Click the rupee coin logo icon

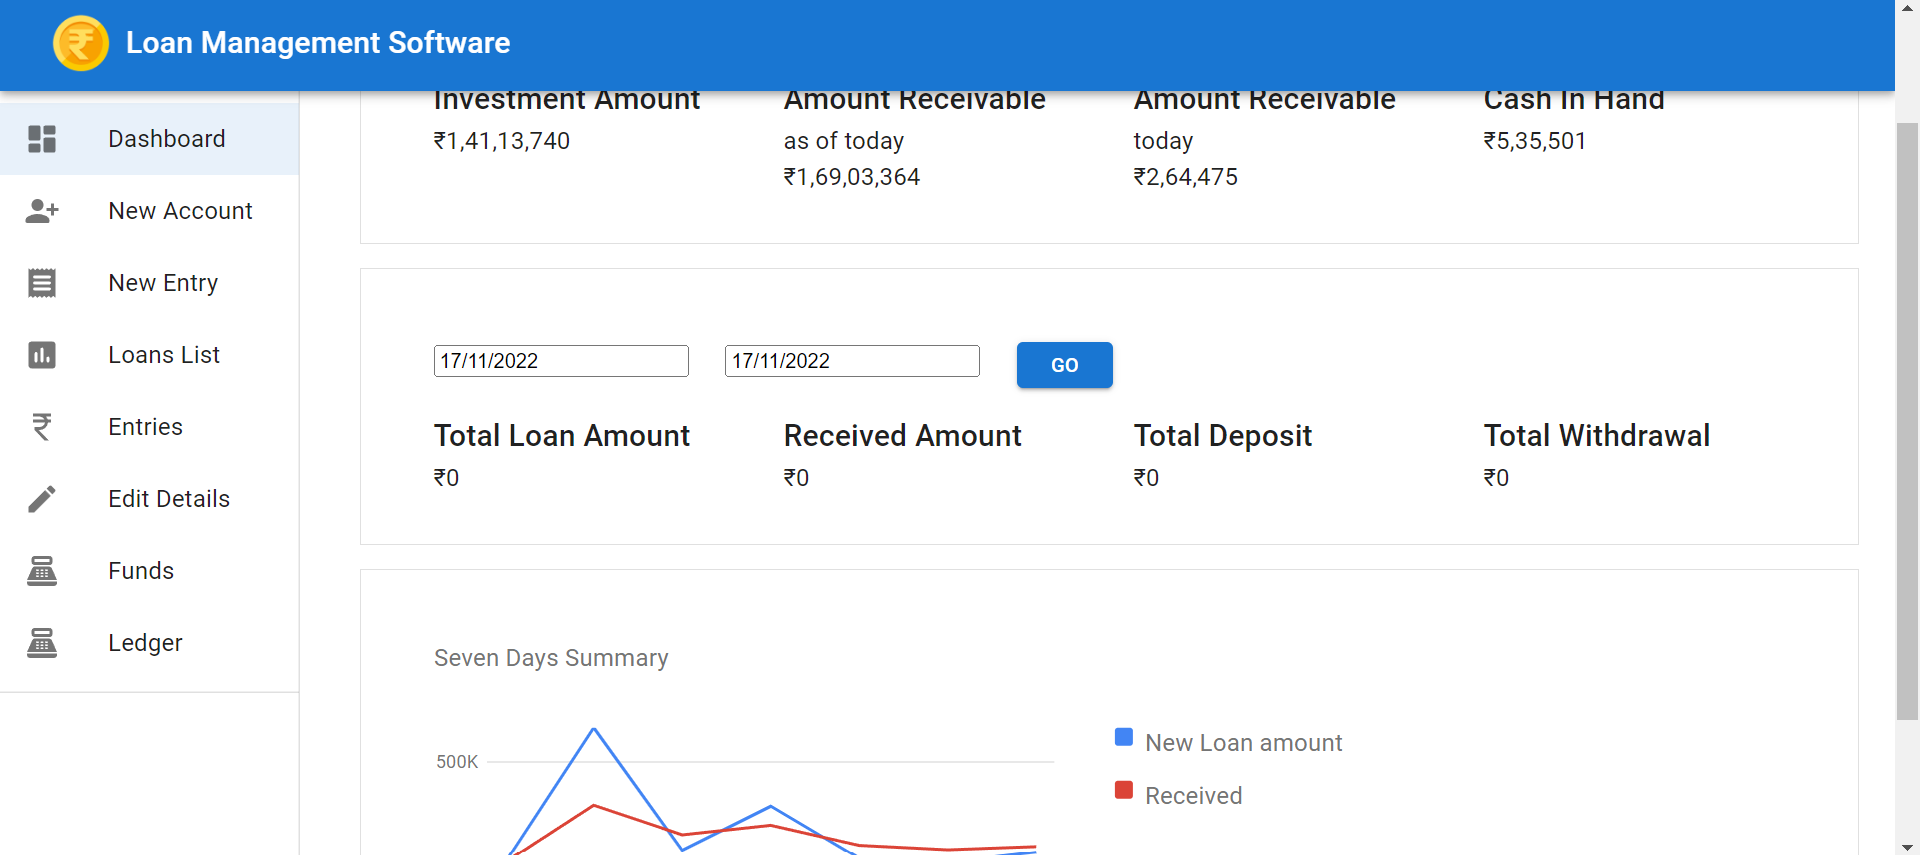[x=81, y=43]
